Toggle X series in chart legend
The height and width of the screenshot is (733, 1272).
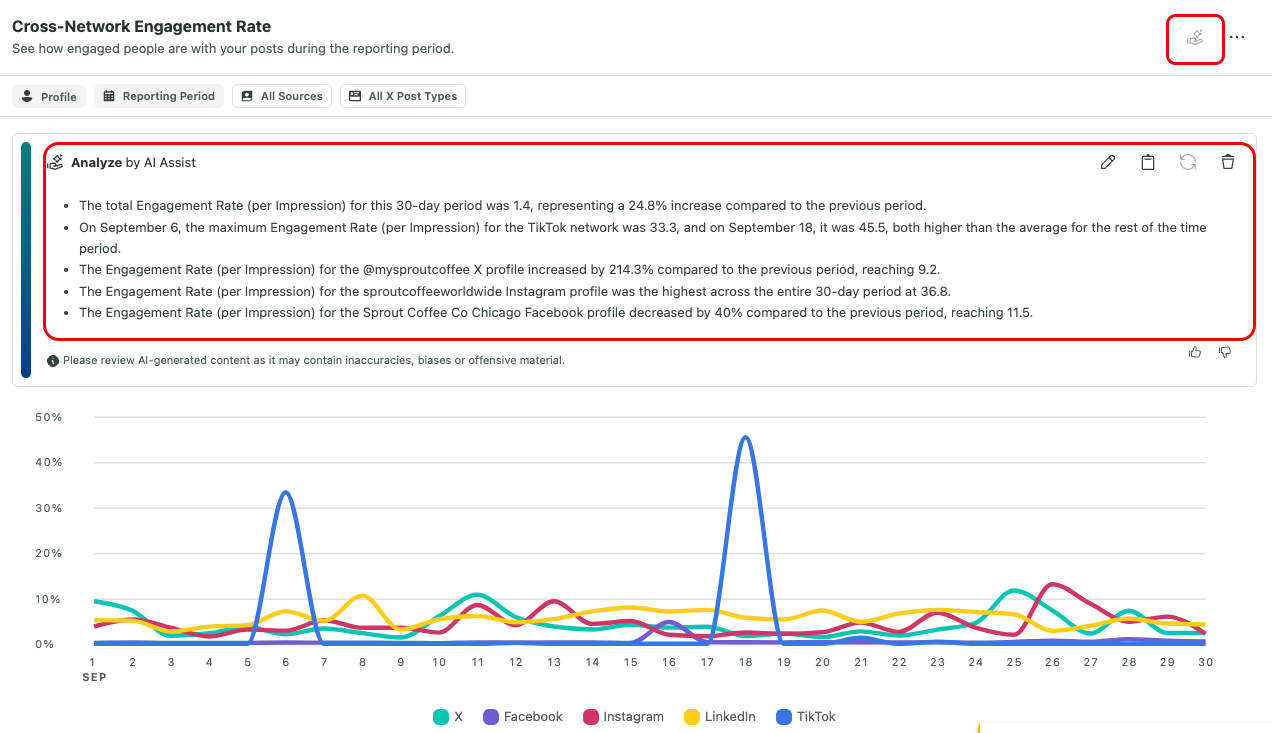point(448,716)
